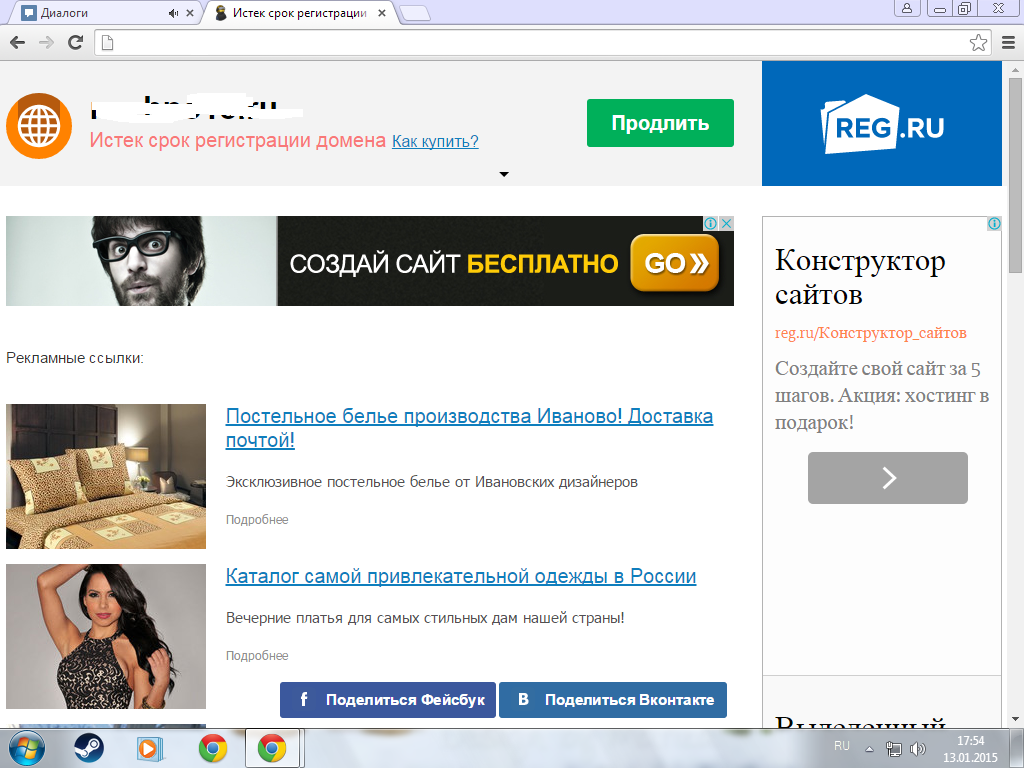Open Постельное белье производства Иваново link

(470, 428)
